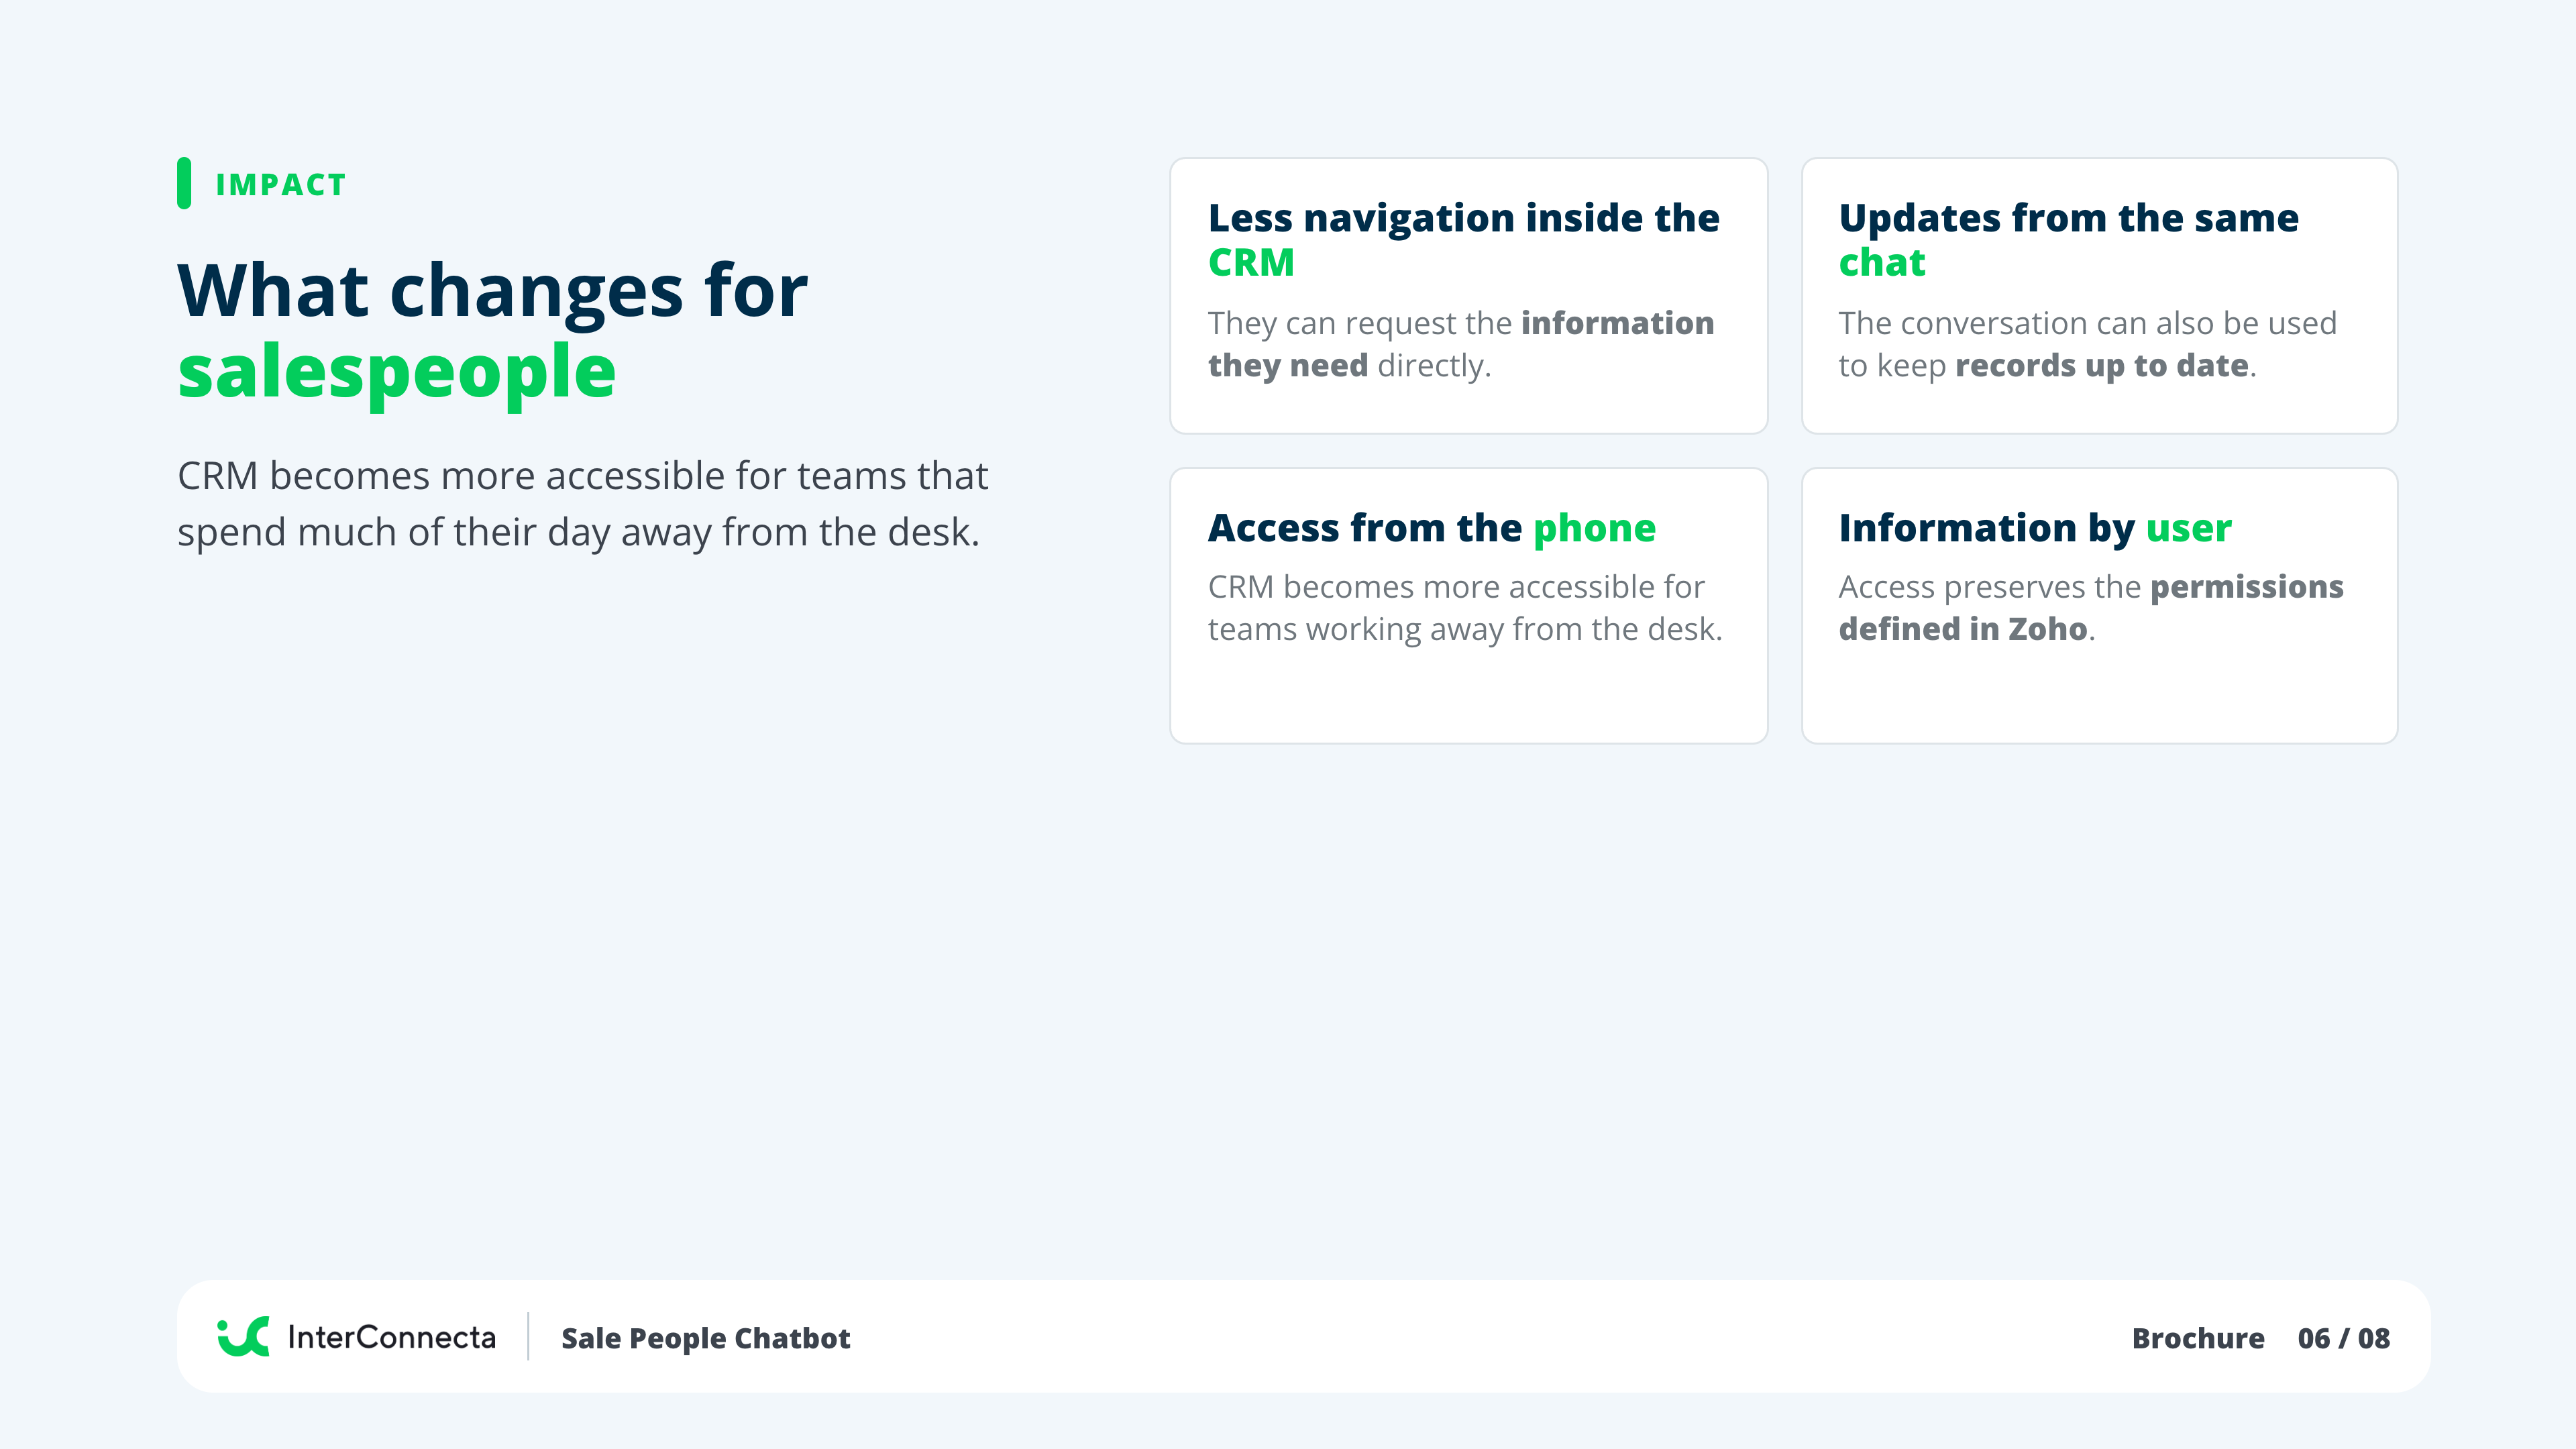
Task: Click the green 'CRM' word in first card
Action: pyautogui.click(x=1251, y=263)
